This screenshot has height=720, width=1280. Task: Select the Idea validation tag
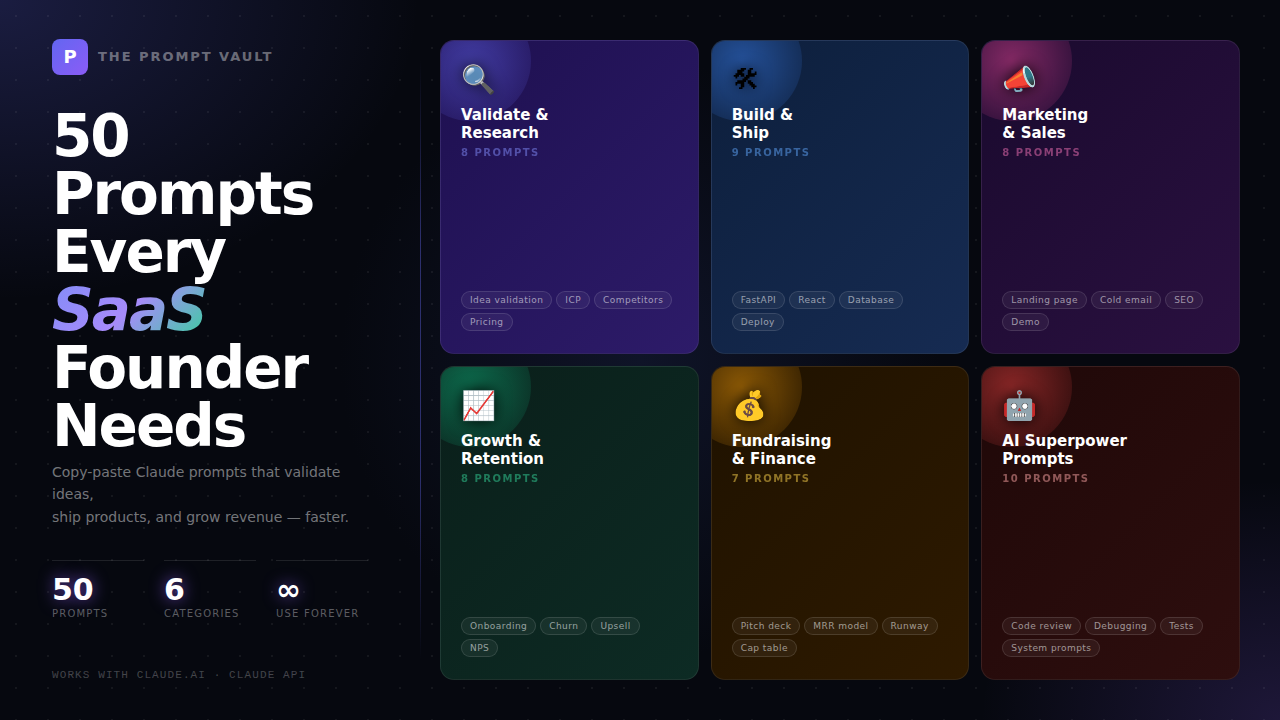[x=506, y=299]
